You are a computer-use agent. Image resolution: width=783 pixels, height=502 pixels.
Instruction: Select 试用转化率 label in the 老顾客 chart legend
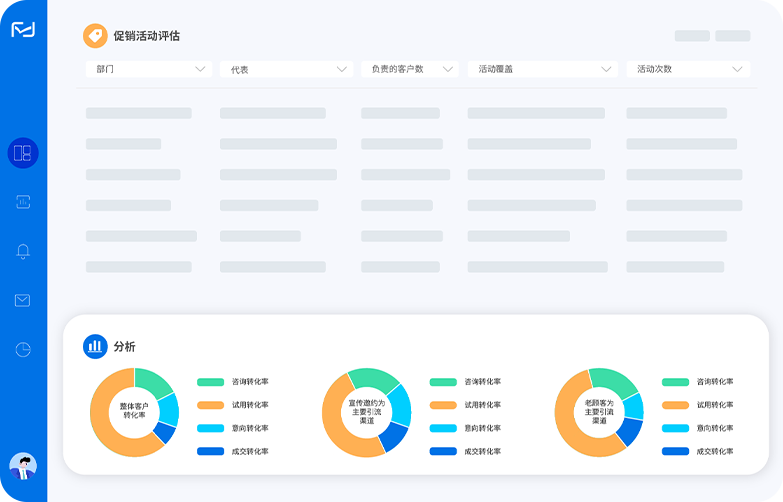point(715,405)
